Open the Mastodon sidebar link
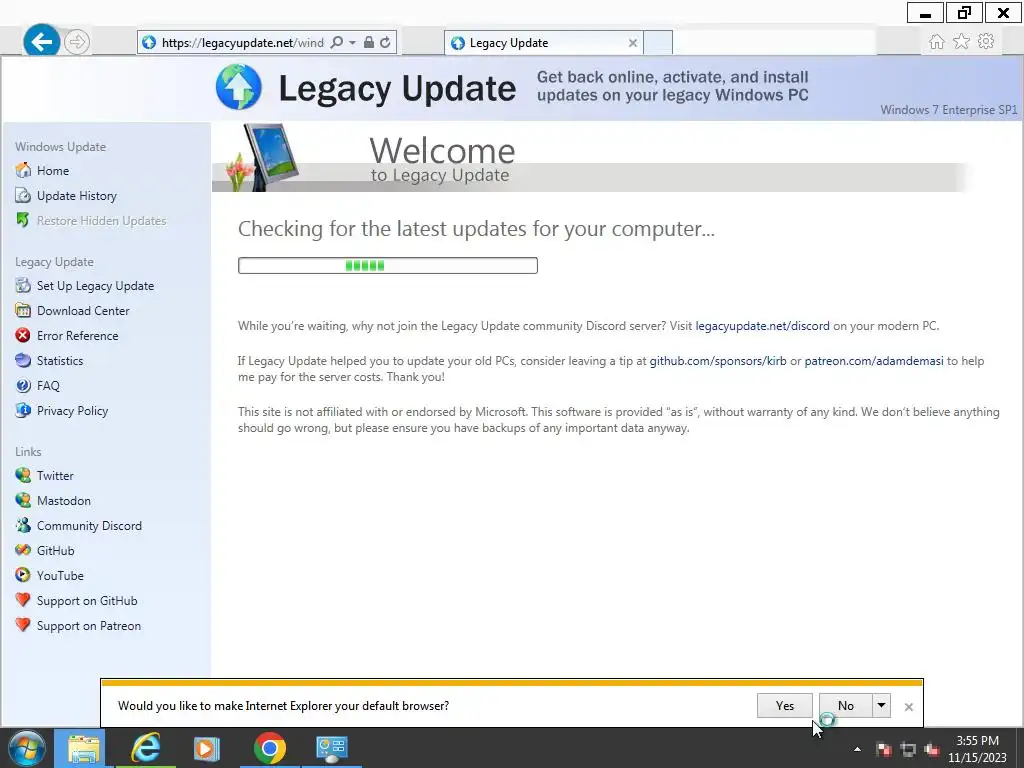The width and height of the screenshot is (1024, 768). 63,501
